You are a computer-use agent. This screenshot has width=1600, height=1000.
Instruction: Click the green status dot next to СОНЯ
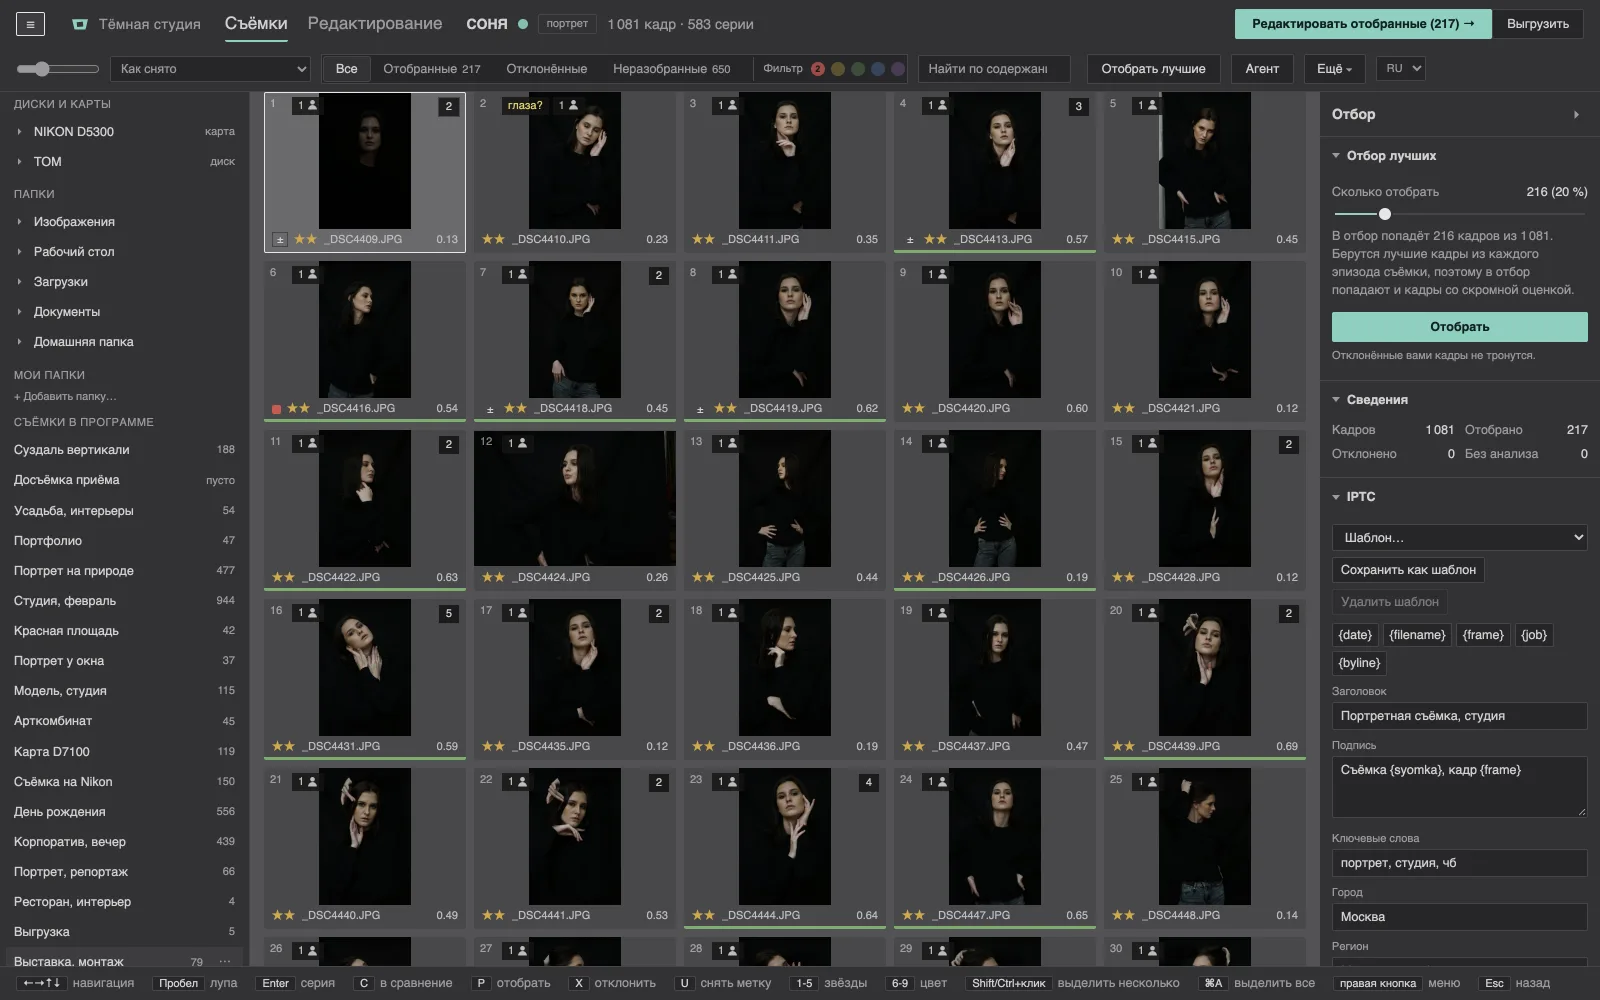[523, 24]
